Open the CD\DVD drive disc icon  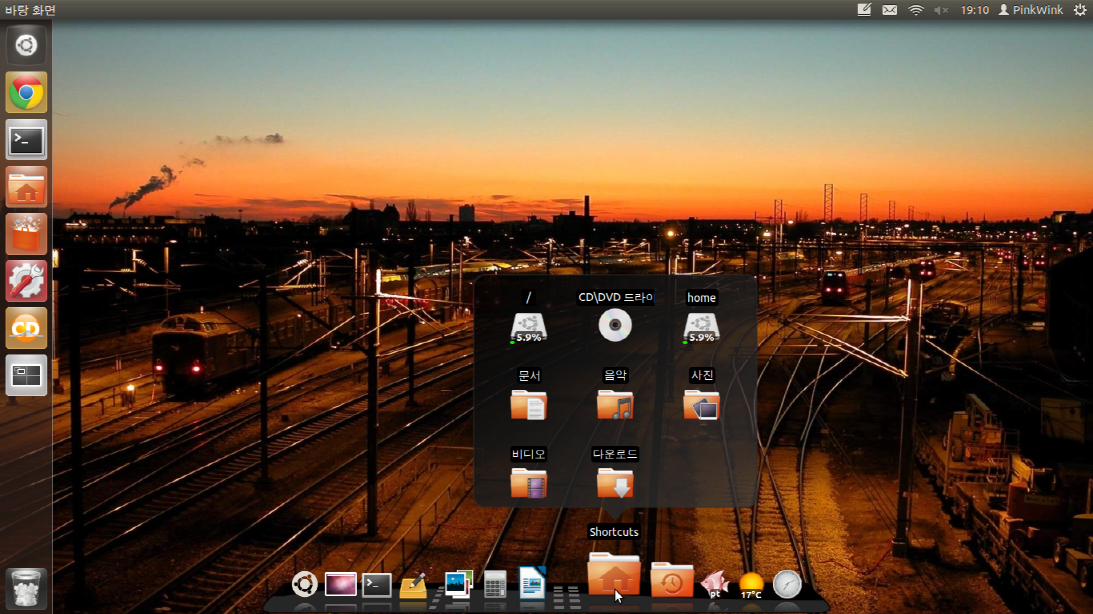pos(615,325)
